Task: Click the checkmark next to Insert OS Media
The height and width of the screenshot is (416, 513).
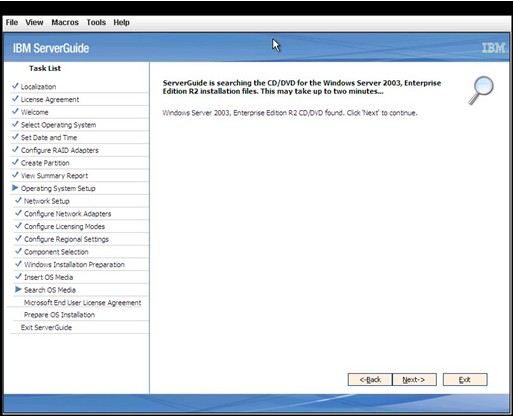Action: click(18, 277)
